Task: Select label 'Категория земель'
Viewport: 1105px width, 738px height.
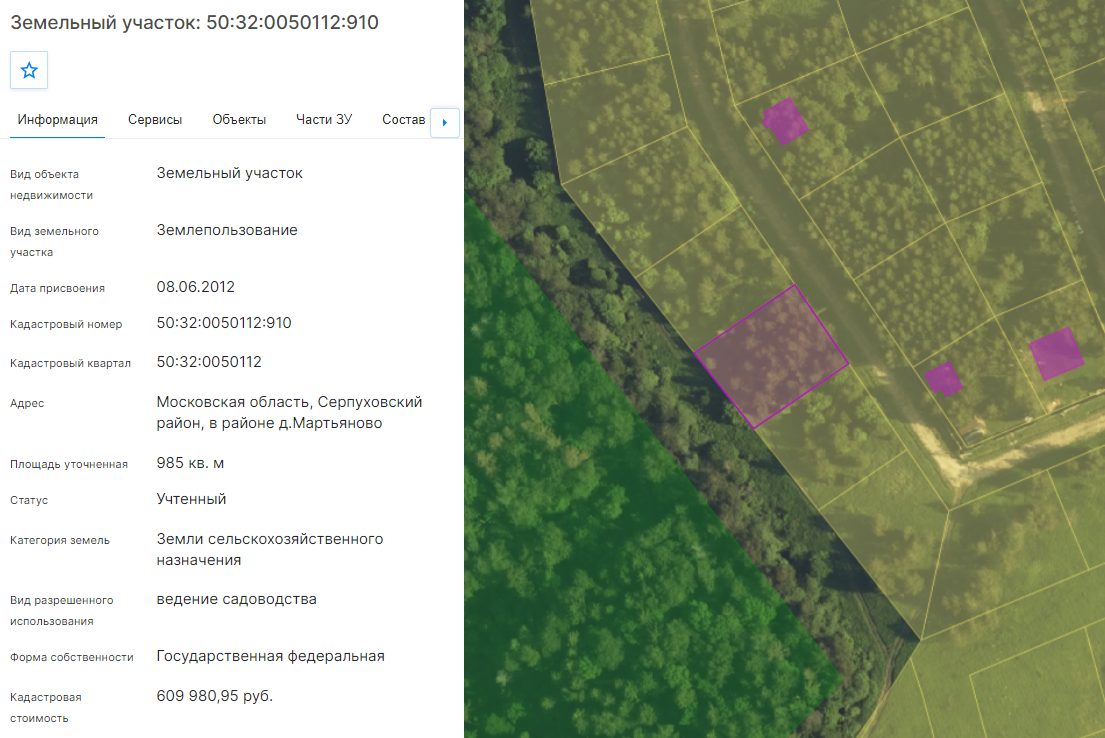Action: click(60, 540)
